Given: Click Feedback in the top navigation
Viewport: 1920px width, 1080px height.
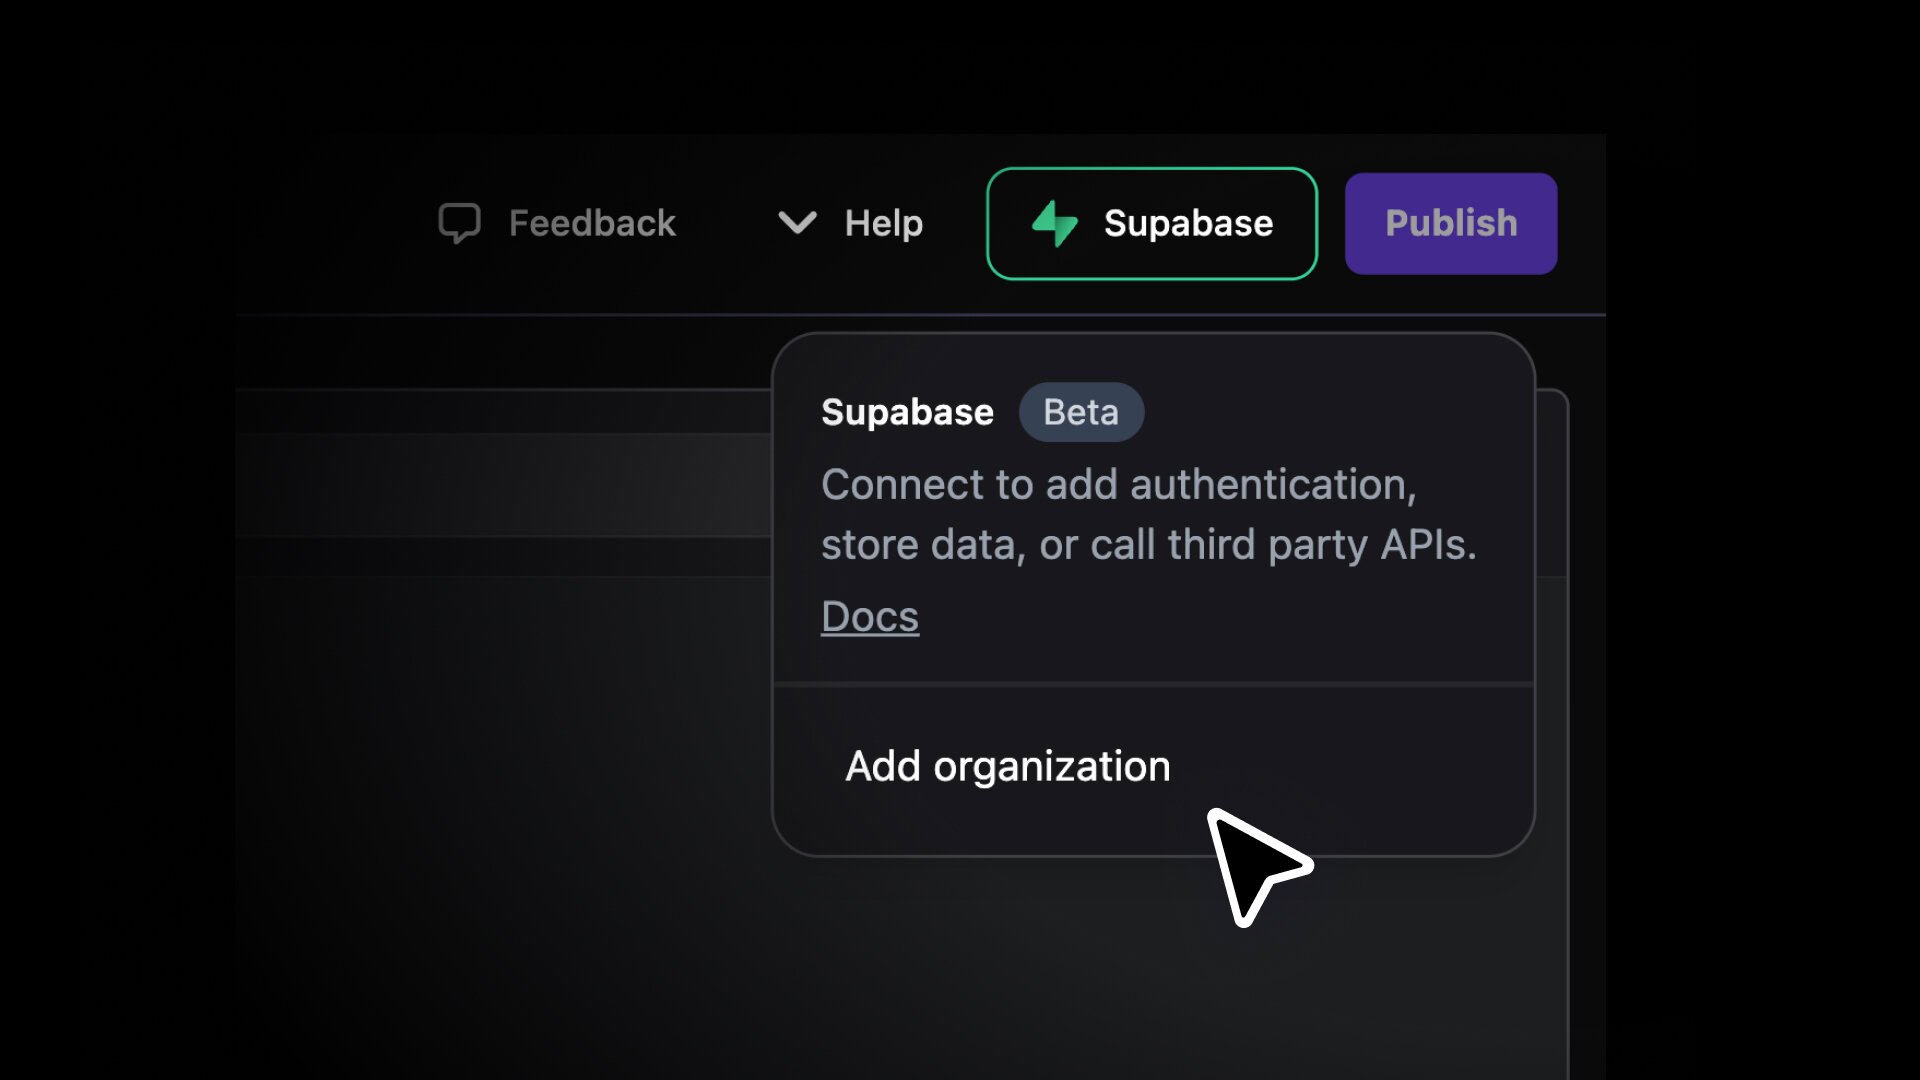Looking at the screenshot, I should pyautogui.click(x=592, y=223).
